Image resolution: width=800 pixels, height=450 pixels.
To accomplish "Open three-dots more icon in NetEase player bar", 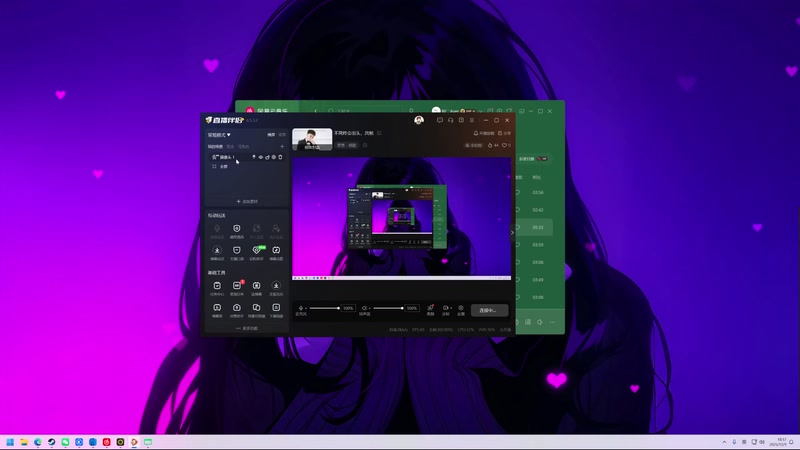I will [553, 322].
